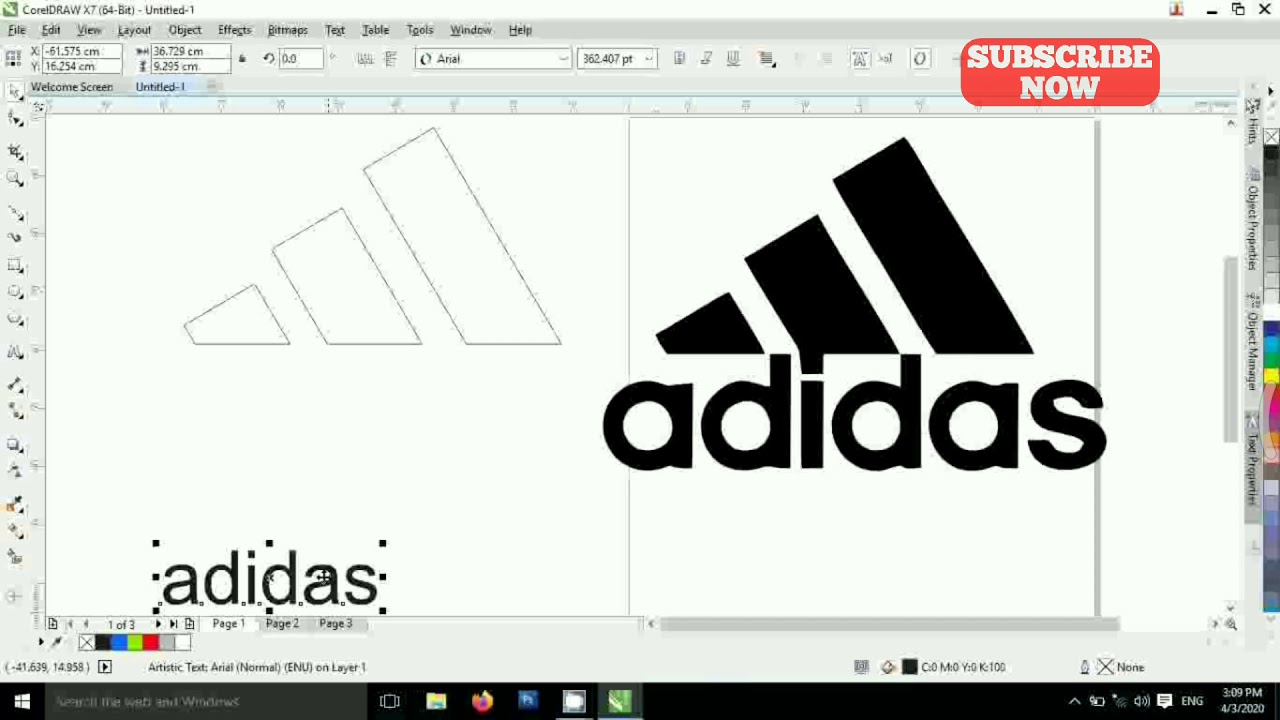Screen dimensions: 1280x720
Task: Open text alignment options
Action: 767,59
